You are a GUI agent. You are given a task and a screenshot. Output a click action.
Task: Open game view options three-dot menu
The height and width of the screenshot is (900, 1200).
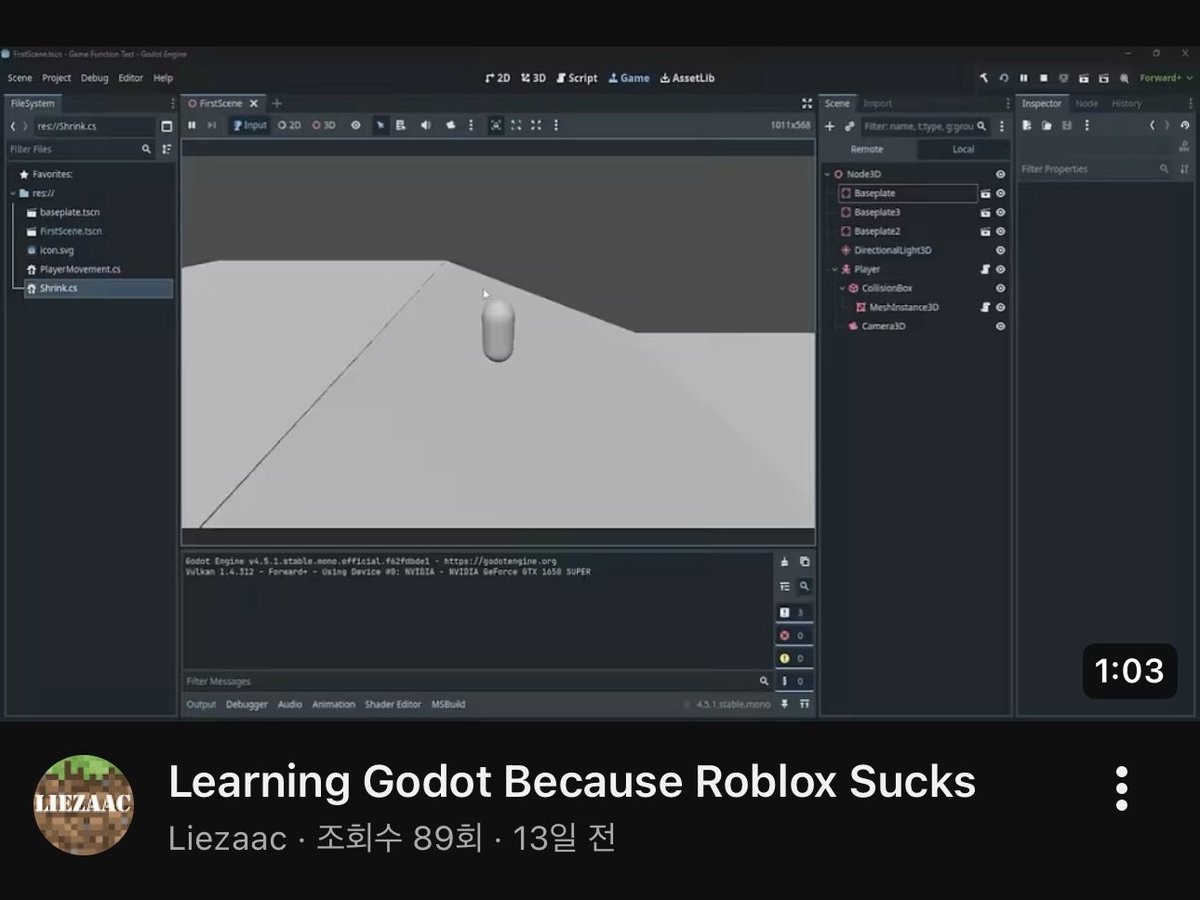[556, 125]
